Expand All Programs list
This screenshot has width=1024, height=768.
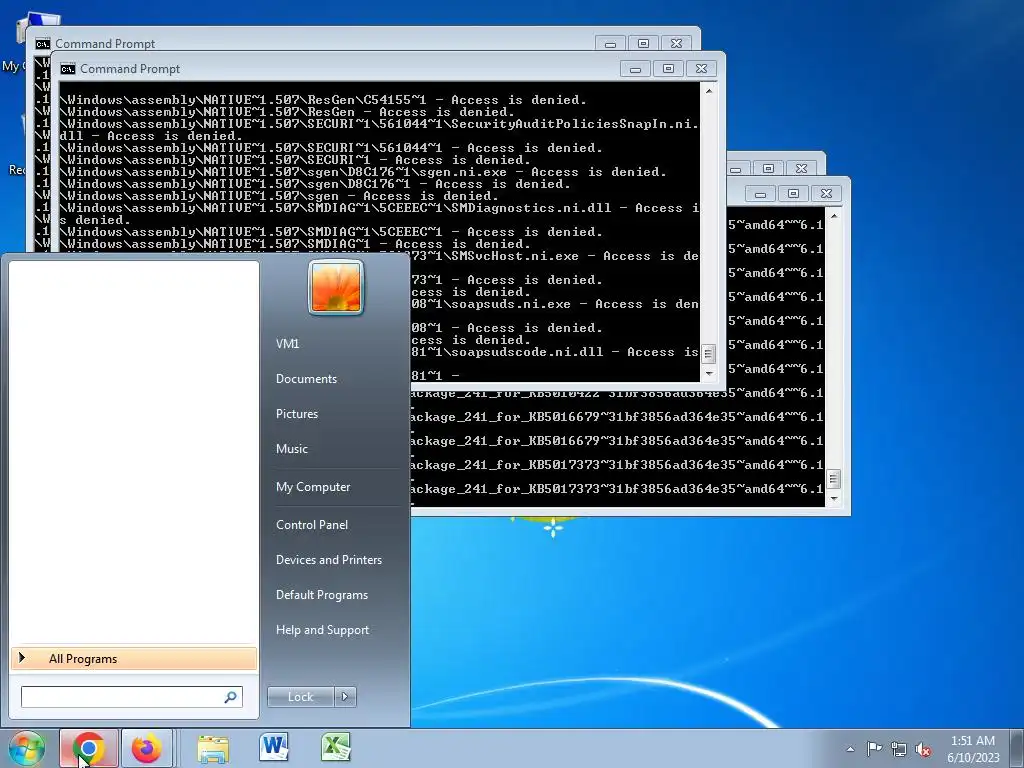coord(134,659)
